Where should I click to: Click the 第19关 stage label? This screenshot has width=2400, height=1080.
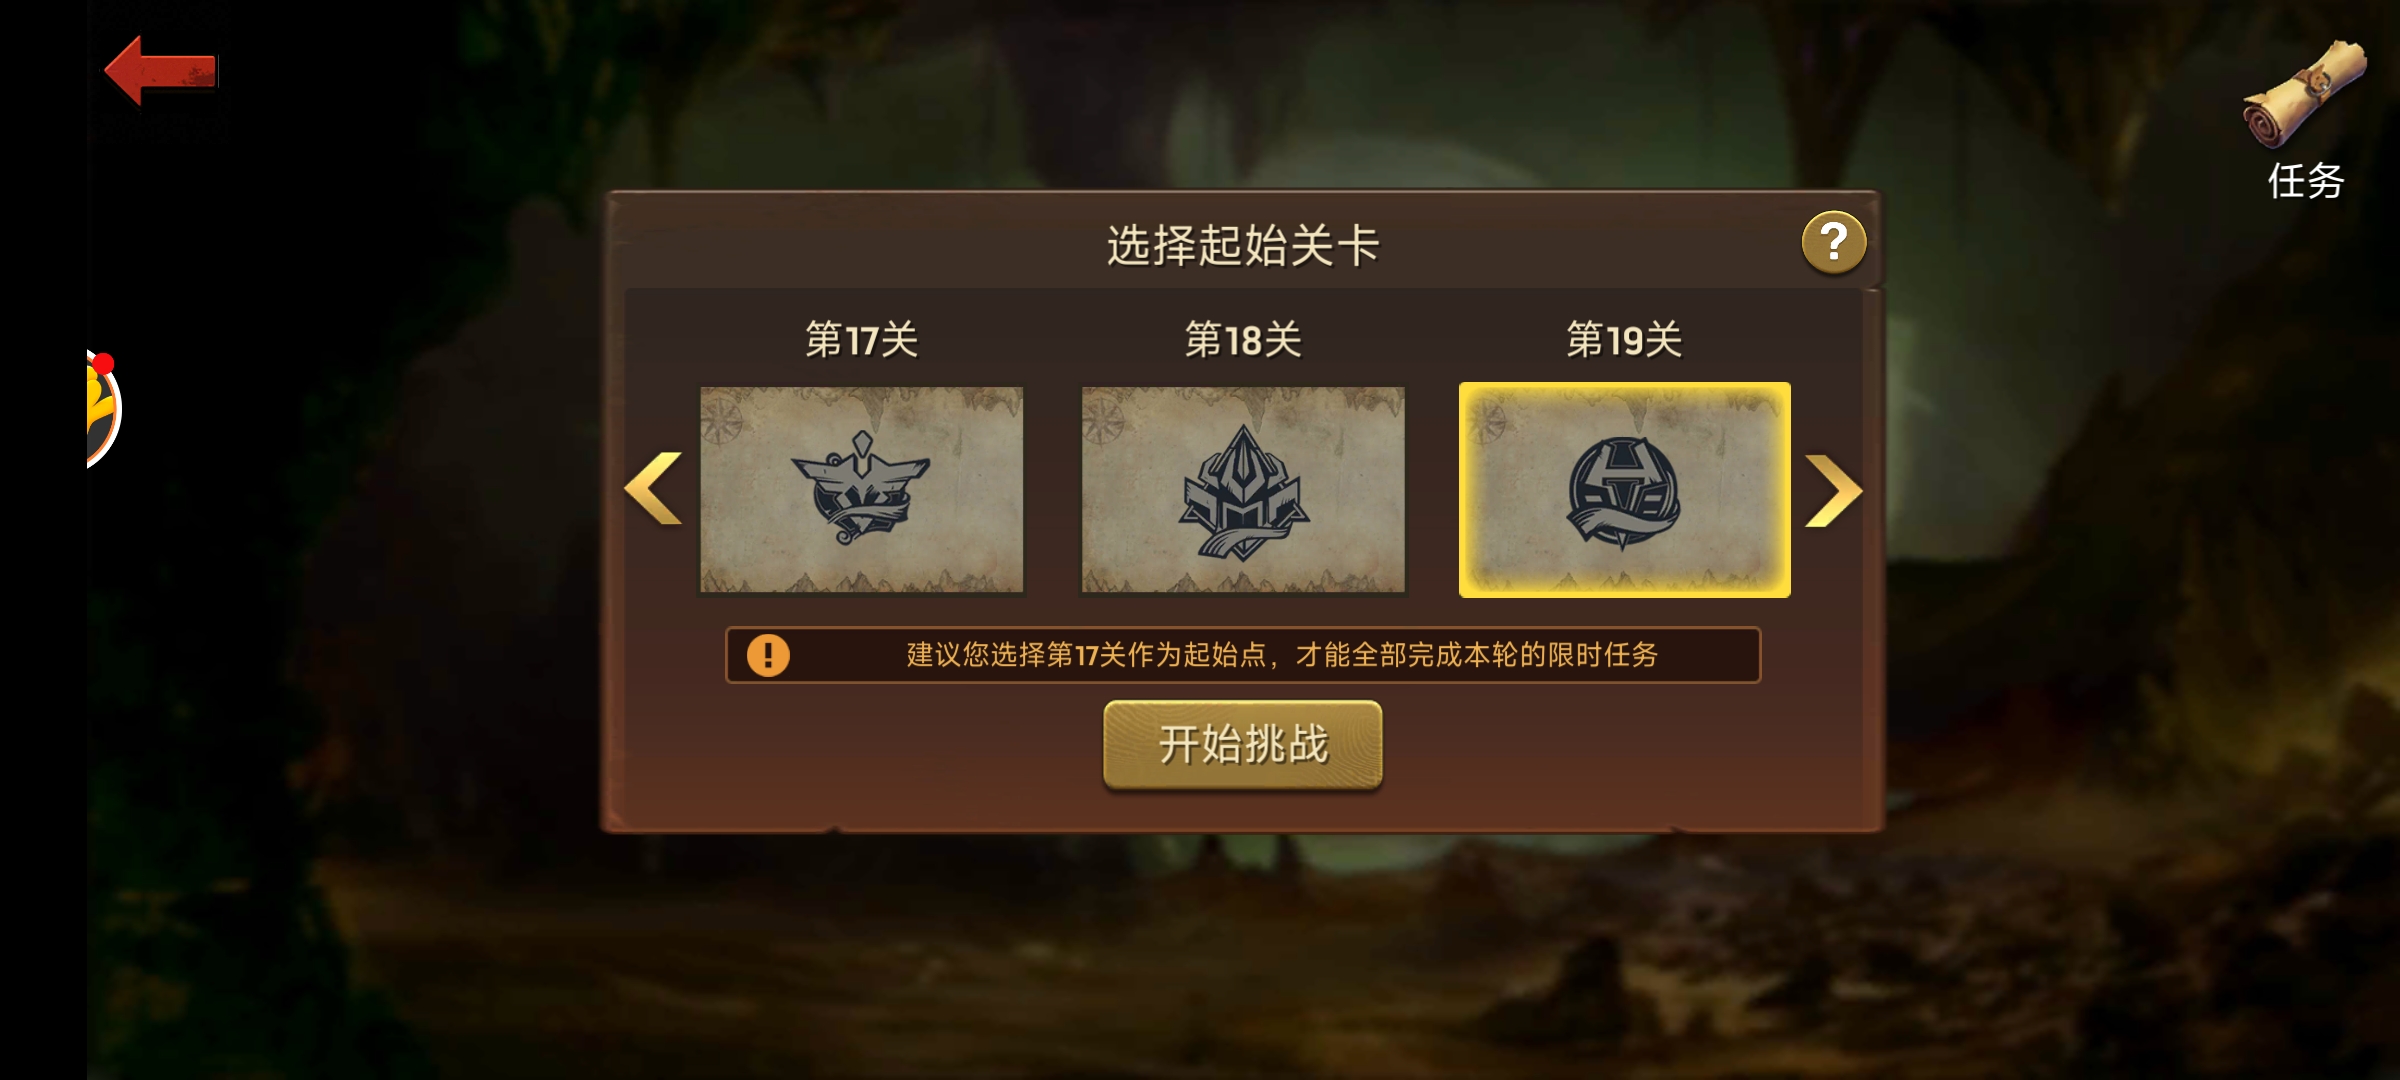click(x=1624, y=340)
